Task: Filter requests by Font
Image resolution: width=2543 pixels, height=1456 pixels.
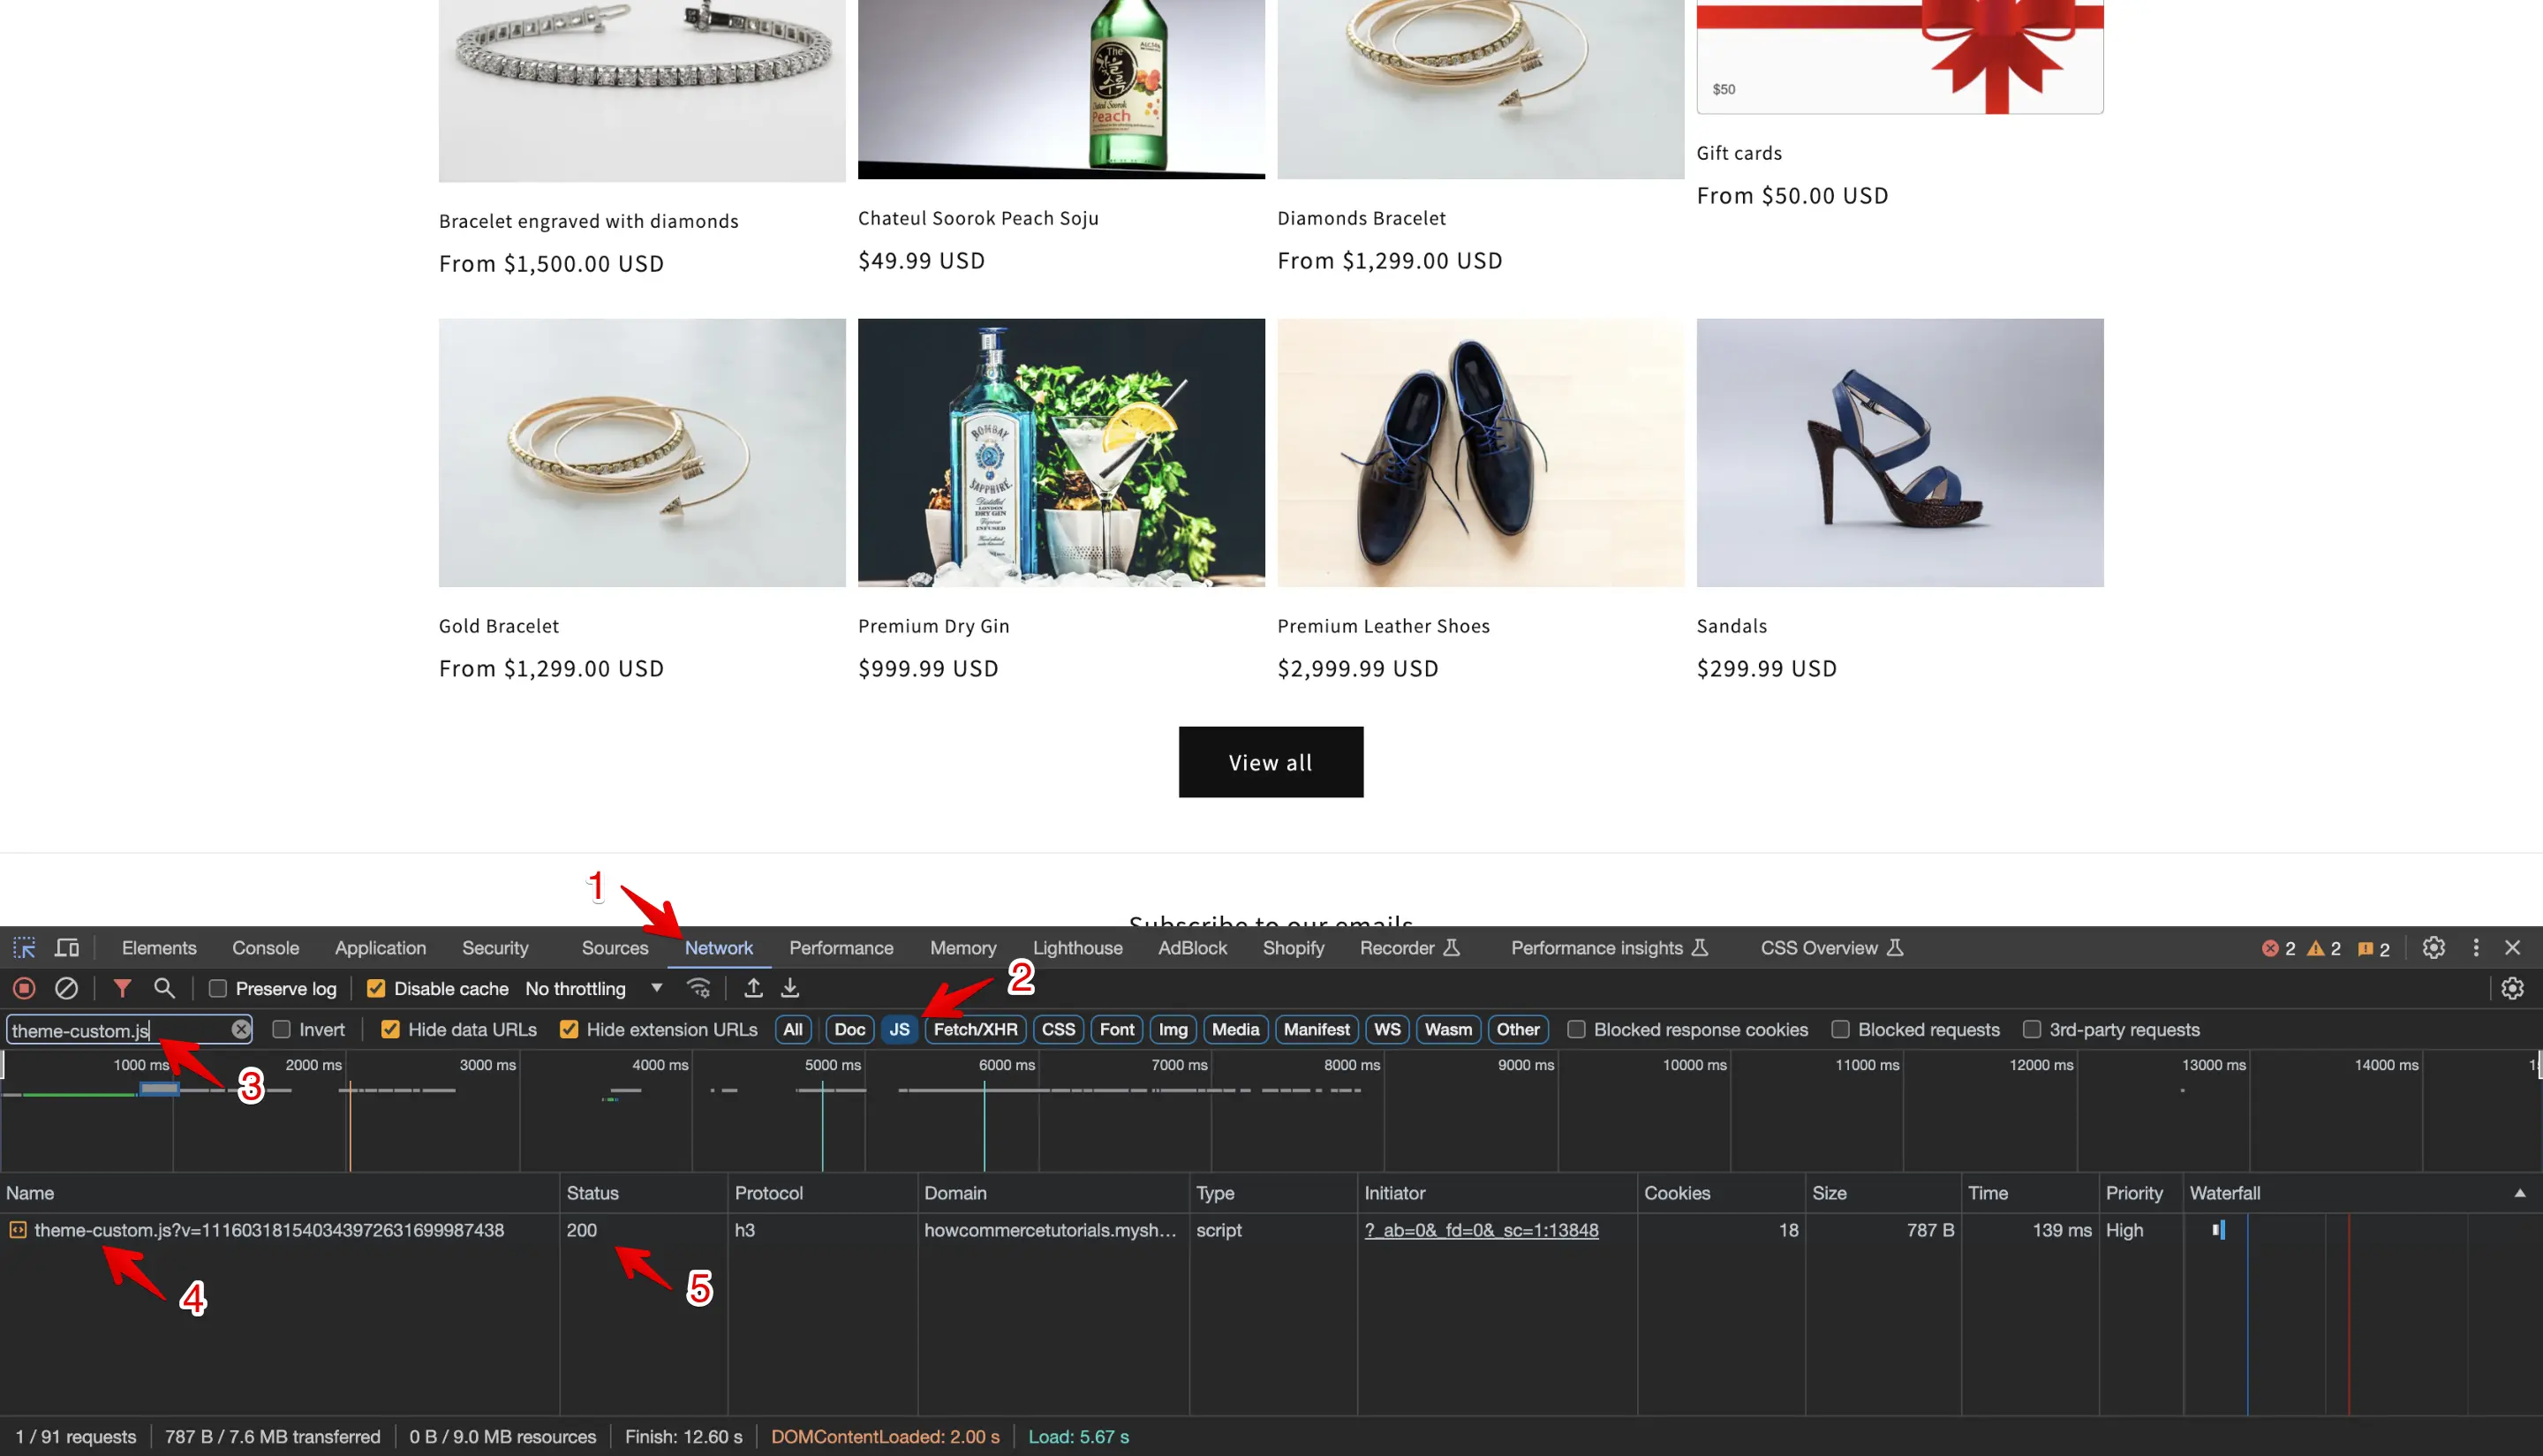Action: click(1116, 1029)
